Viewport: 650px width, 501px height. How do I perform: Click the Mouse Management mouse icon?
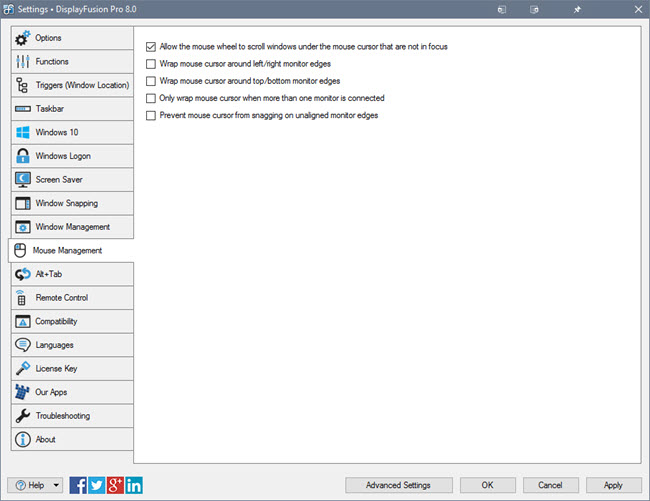coord(20,251)
